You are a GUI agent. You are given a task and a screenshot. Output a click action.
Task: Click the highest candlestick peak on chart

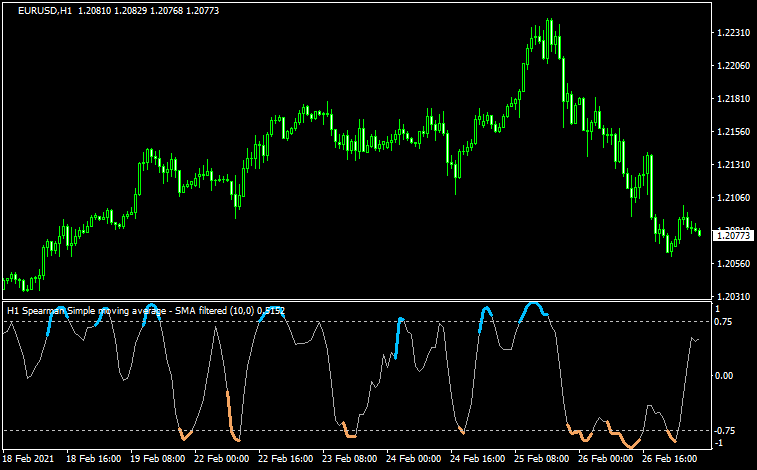click(x=549, y=20)
